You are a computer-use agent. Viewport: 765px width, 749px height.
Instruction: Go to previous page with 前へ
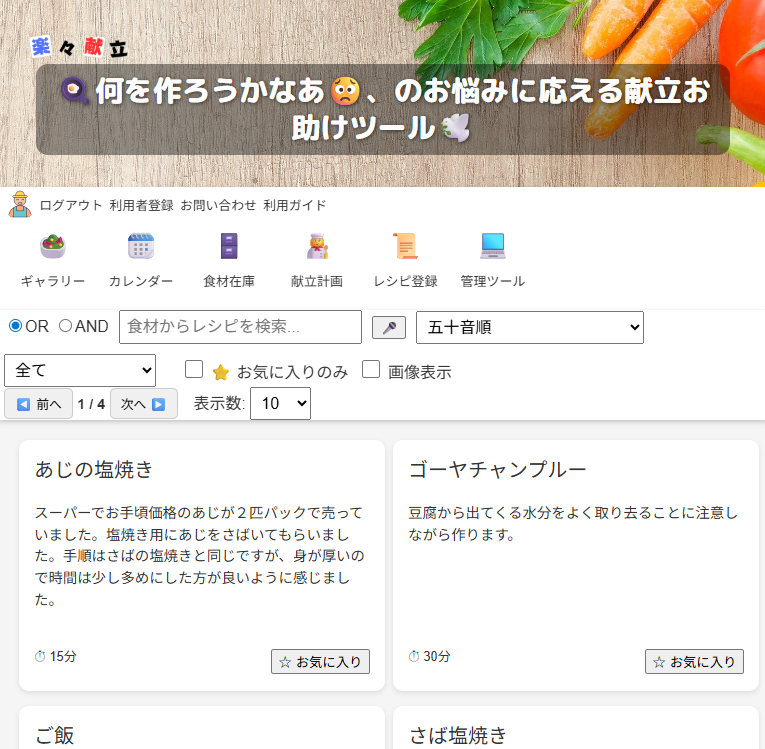[39, 404]
